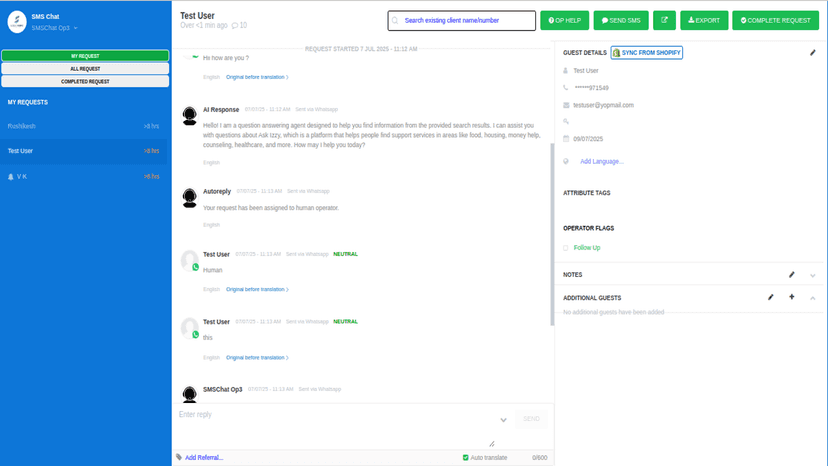Viewport: 828px width, 466px height.
Task: Click the tag icon near Add Referral
Action: [179, 457]
